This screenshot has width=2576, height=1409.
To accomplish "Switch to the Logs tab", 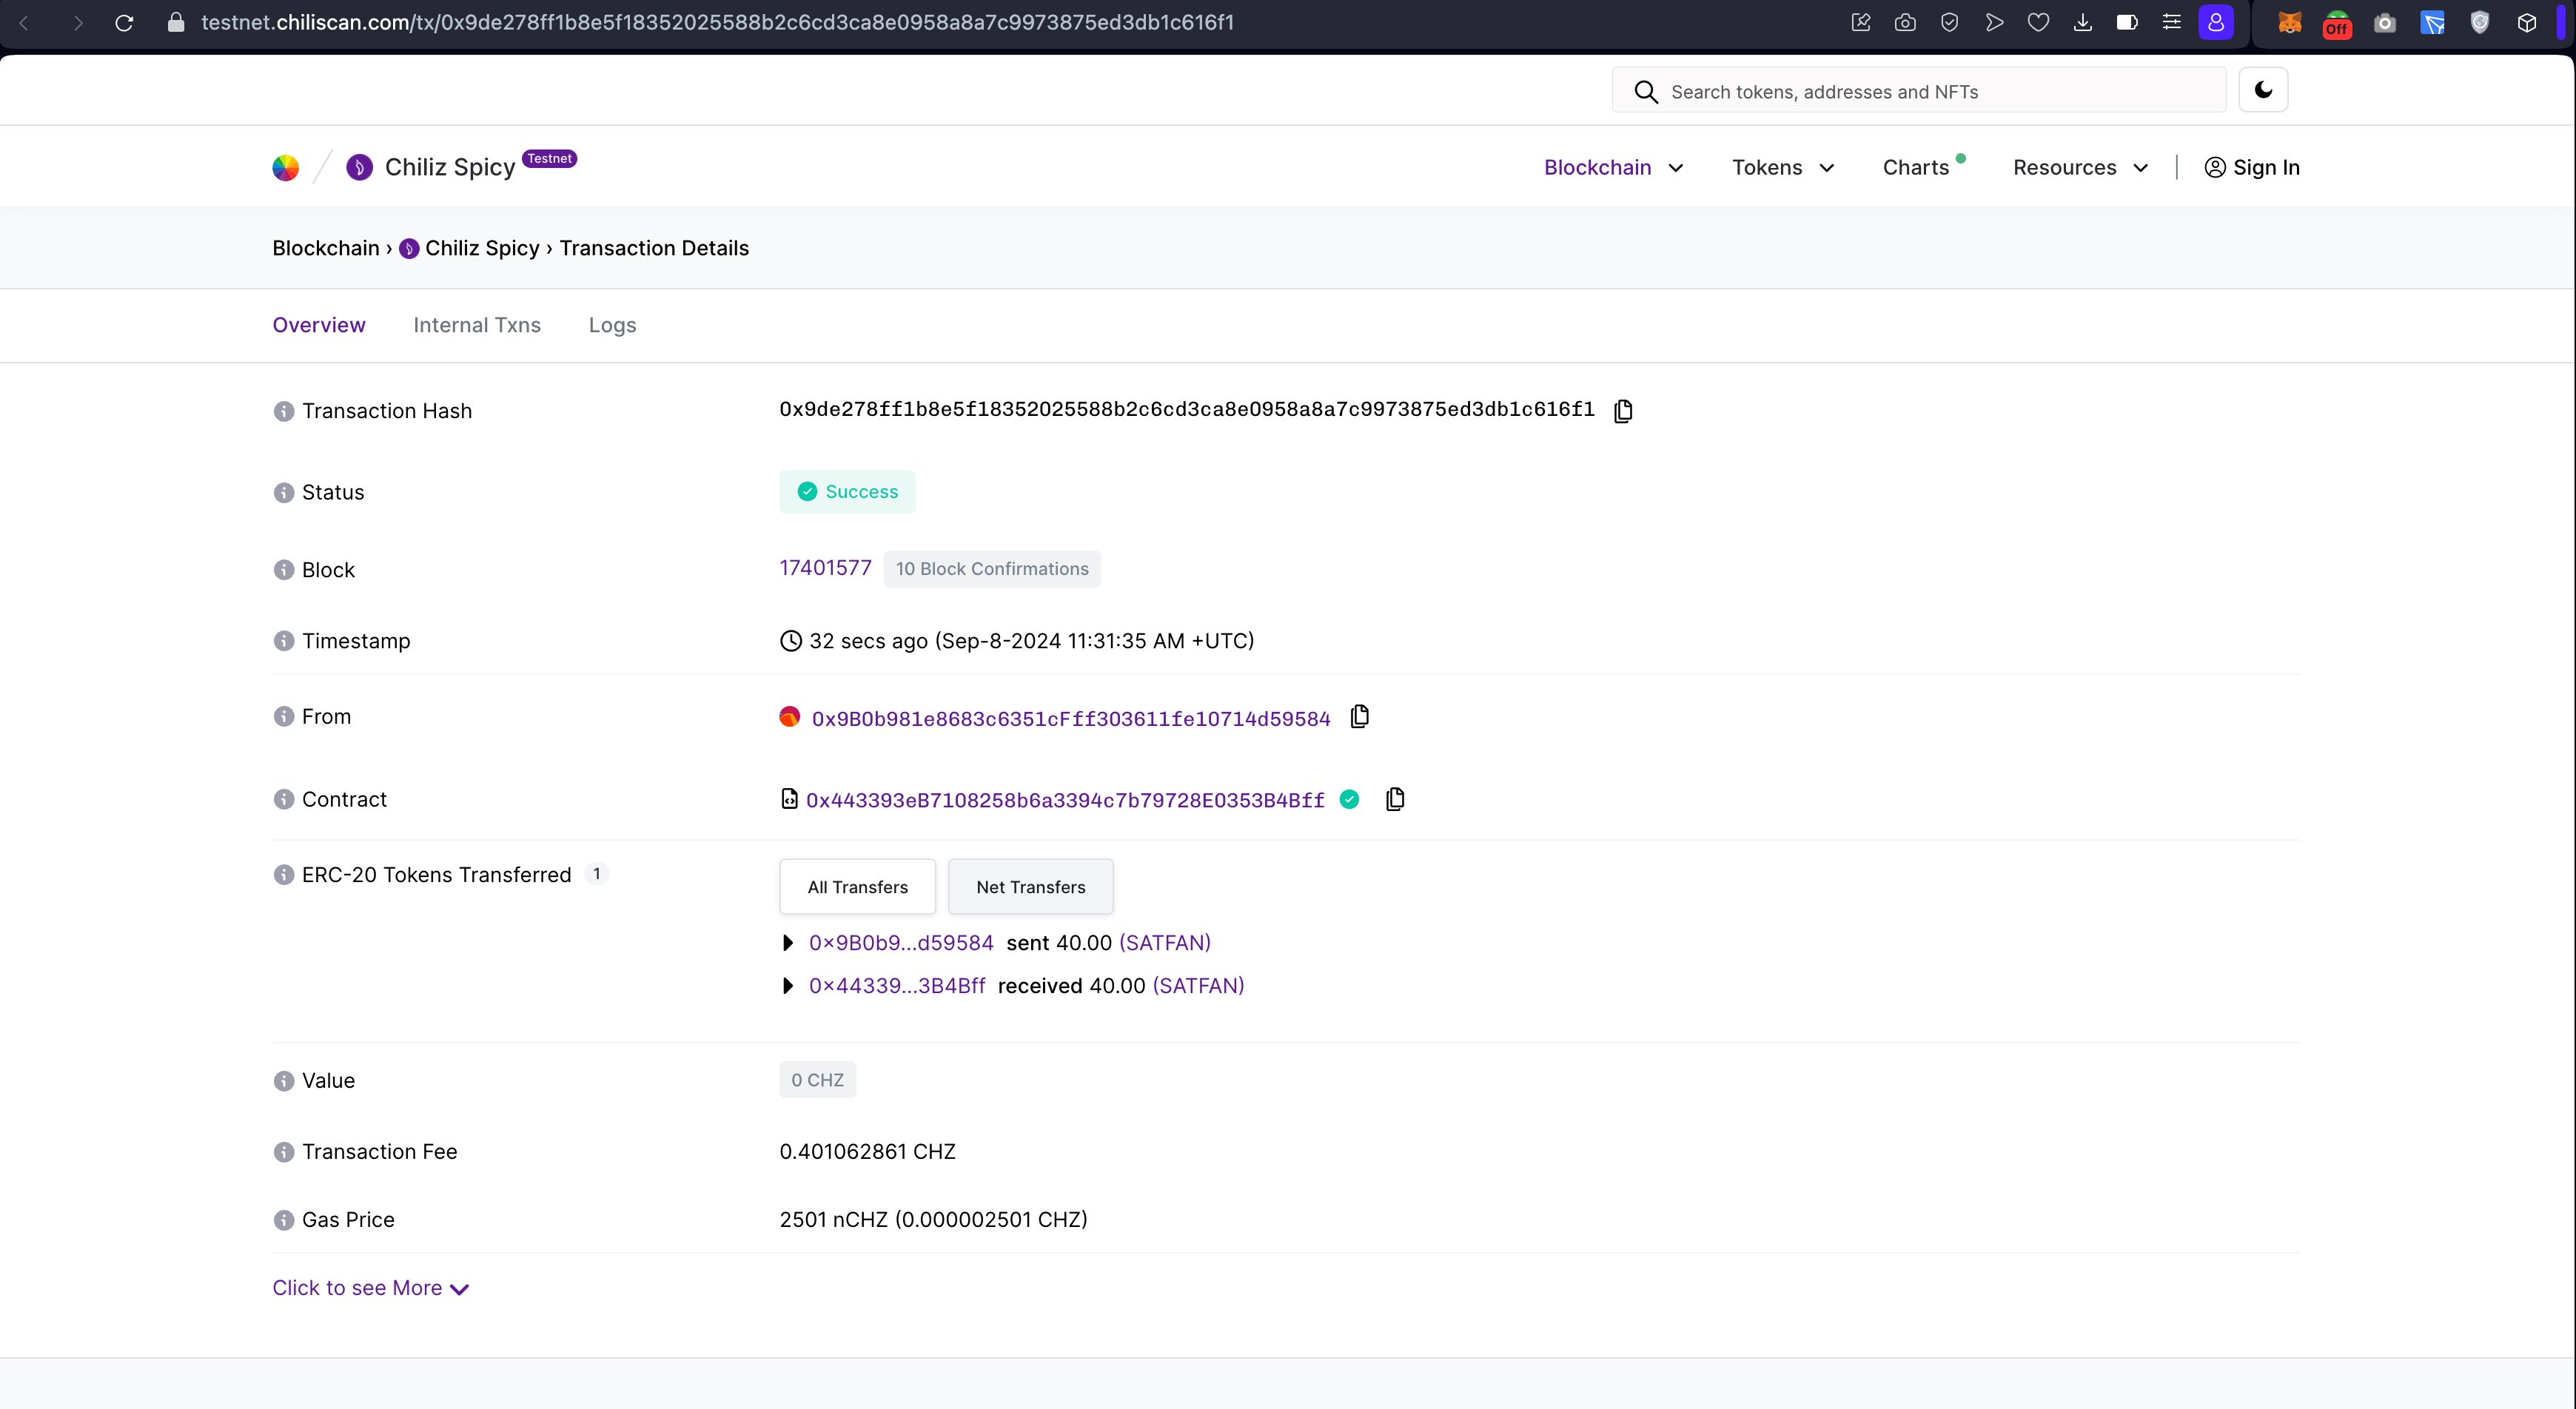I will pos(612,325).
